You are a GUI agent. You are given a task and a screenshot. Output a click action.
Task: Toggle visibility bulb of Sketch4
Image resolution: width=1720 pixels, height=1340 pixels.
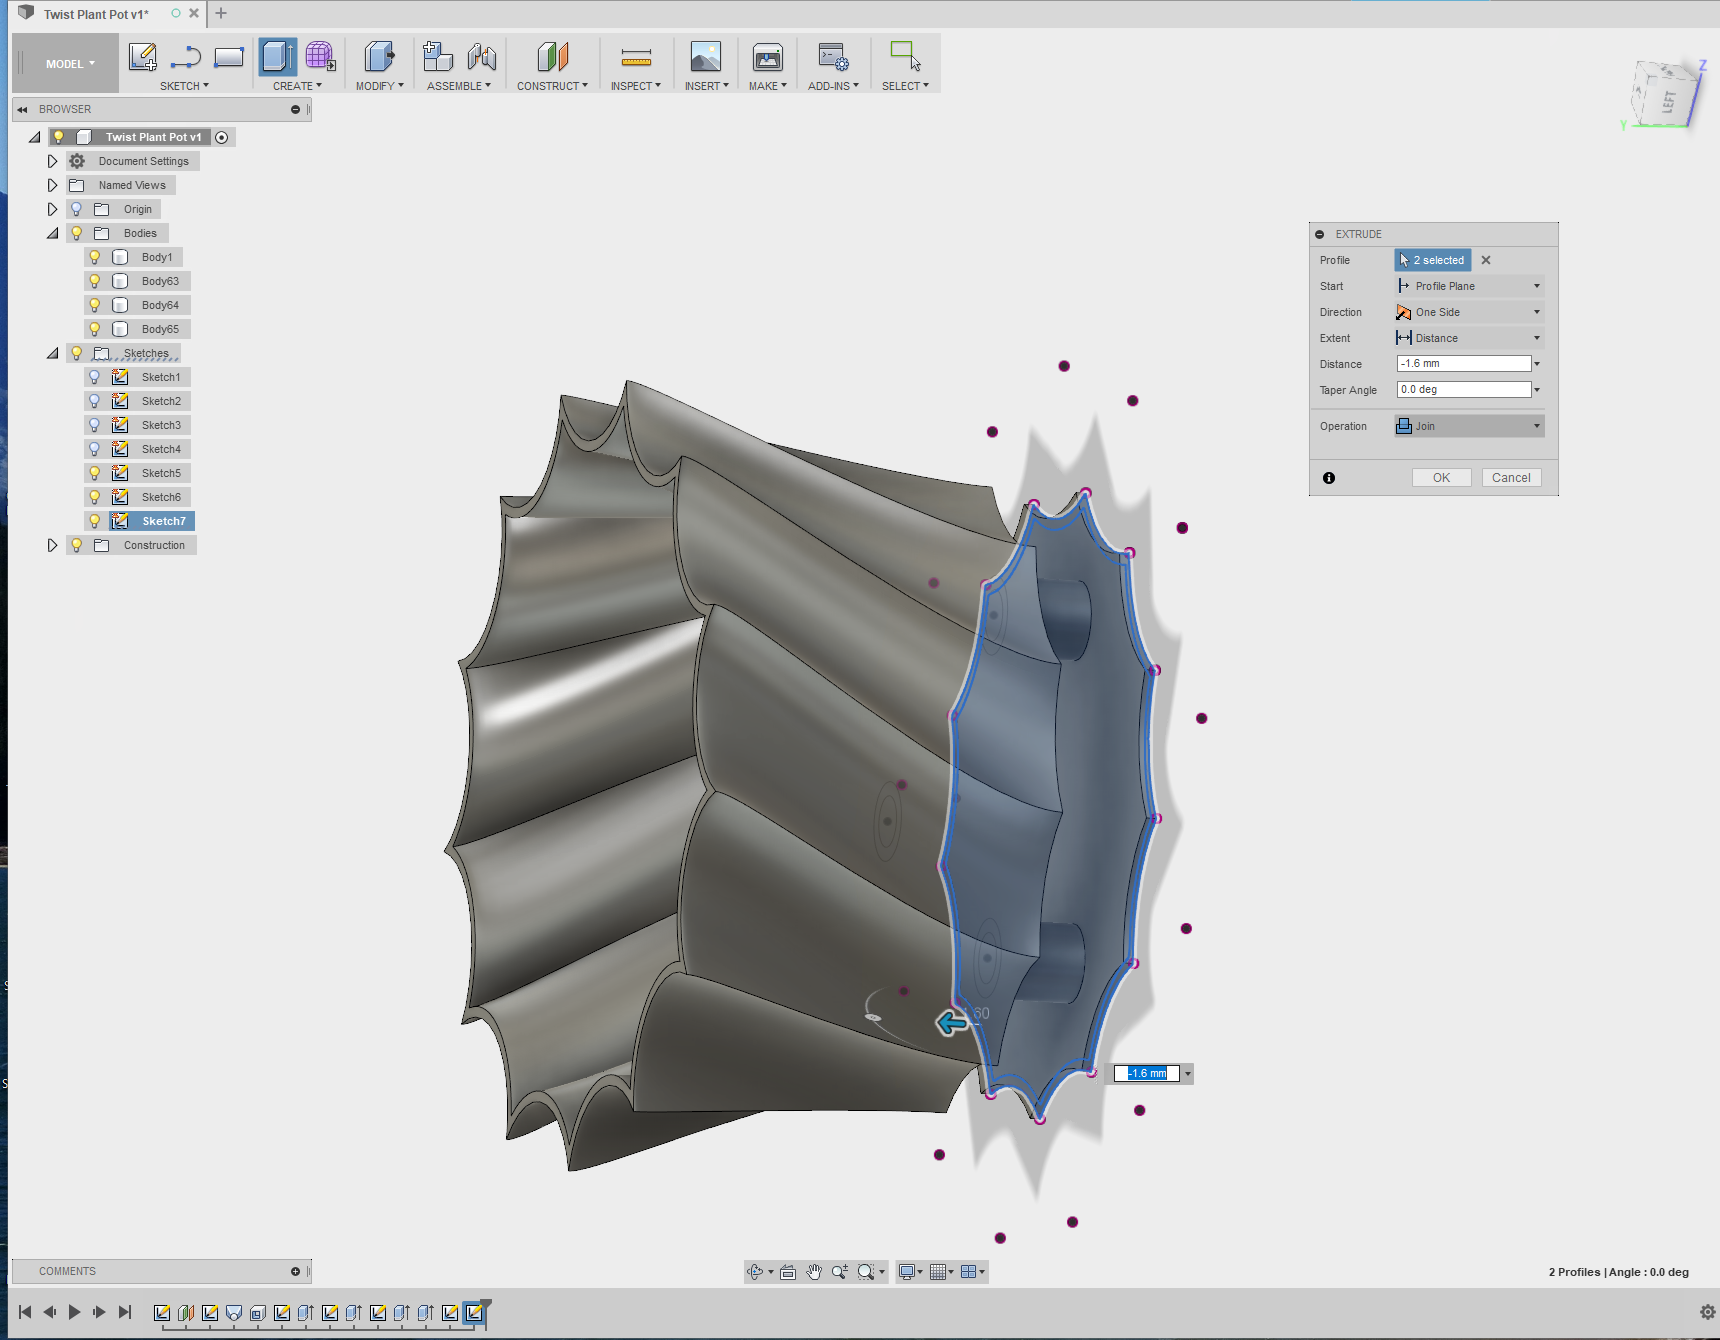[x=95, y=449]
